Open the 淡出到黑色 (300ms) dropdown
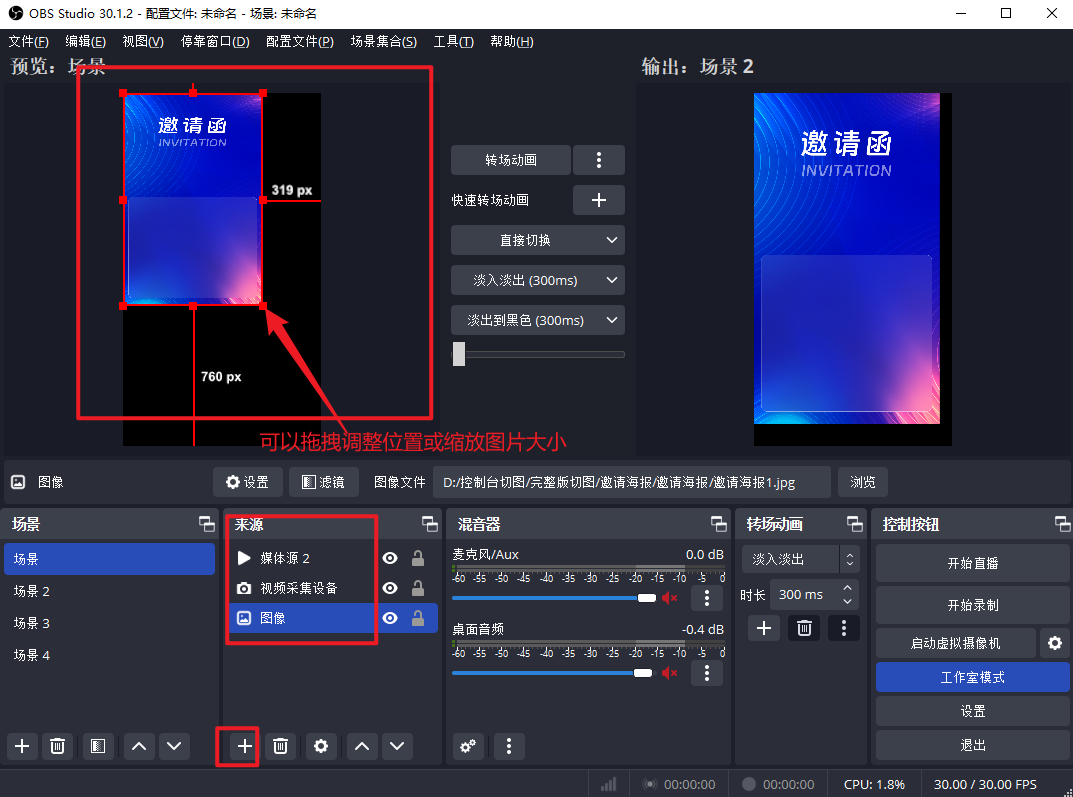 (537, 320)
